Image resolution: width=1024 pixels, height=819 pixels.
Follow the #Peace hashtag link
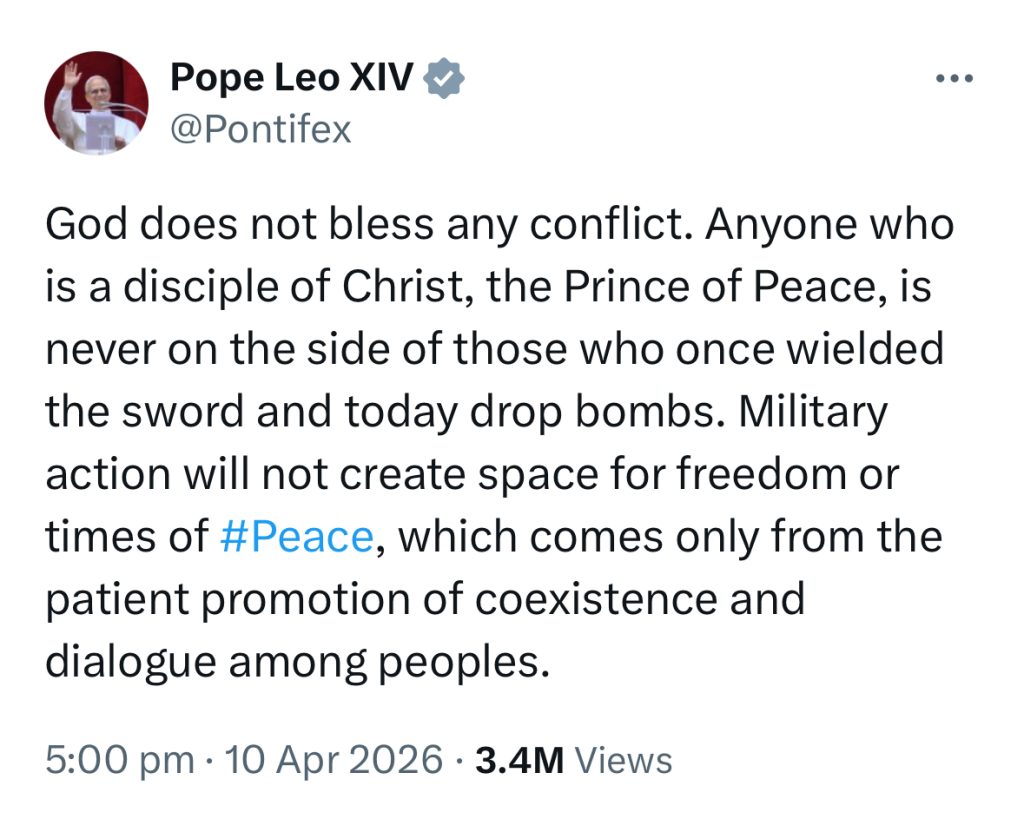click(x=296, y=537)
